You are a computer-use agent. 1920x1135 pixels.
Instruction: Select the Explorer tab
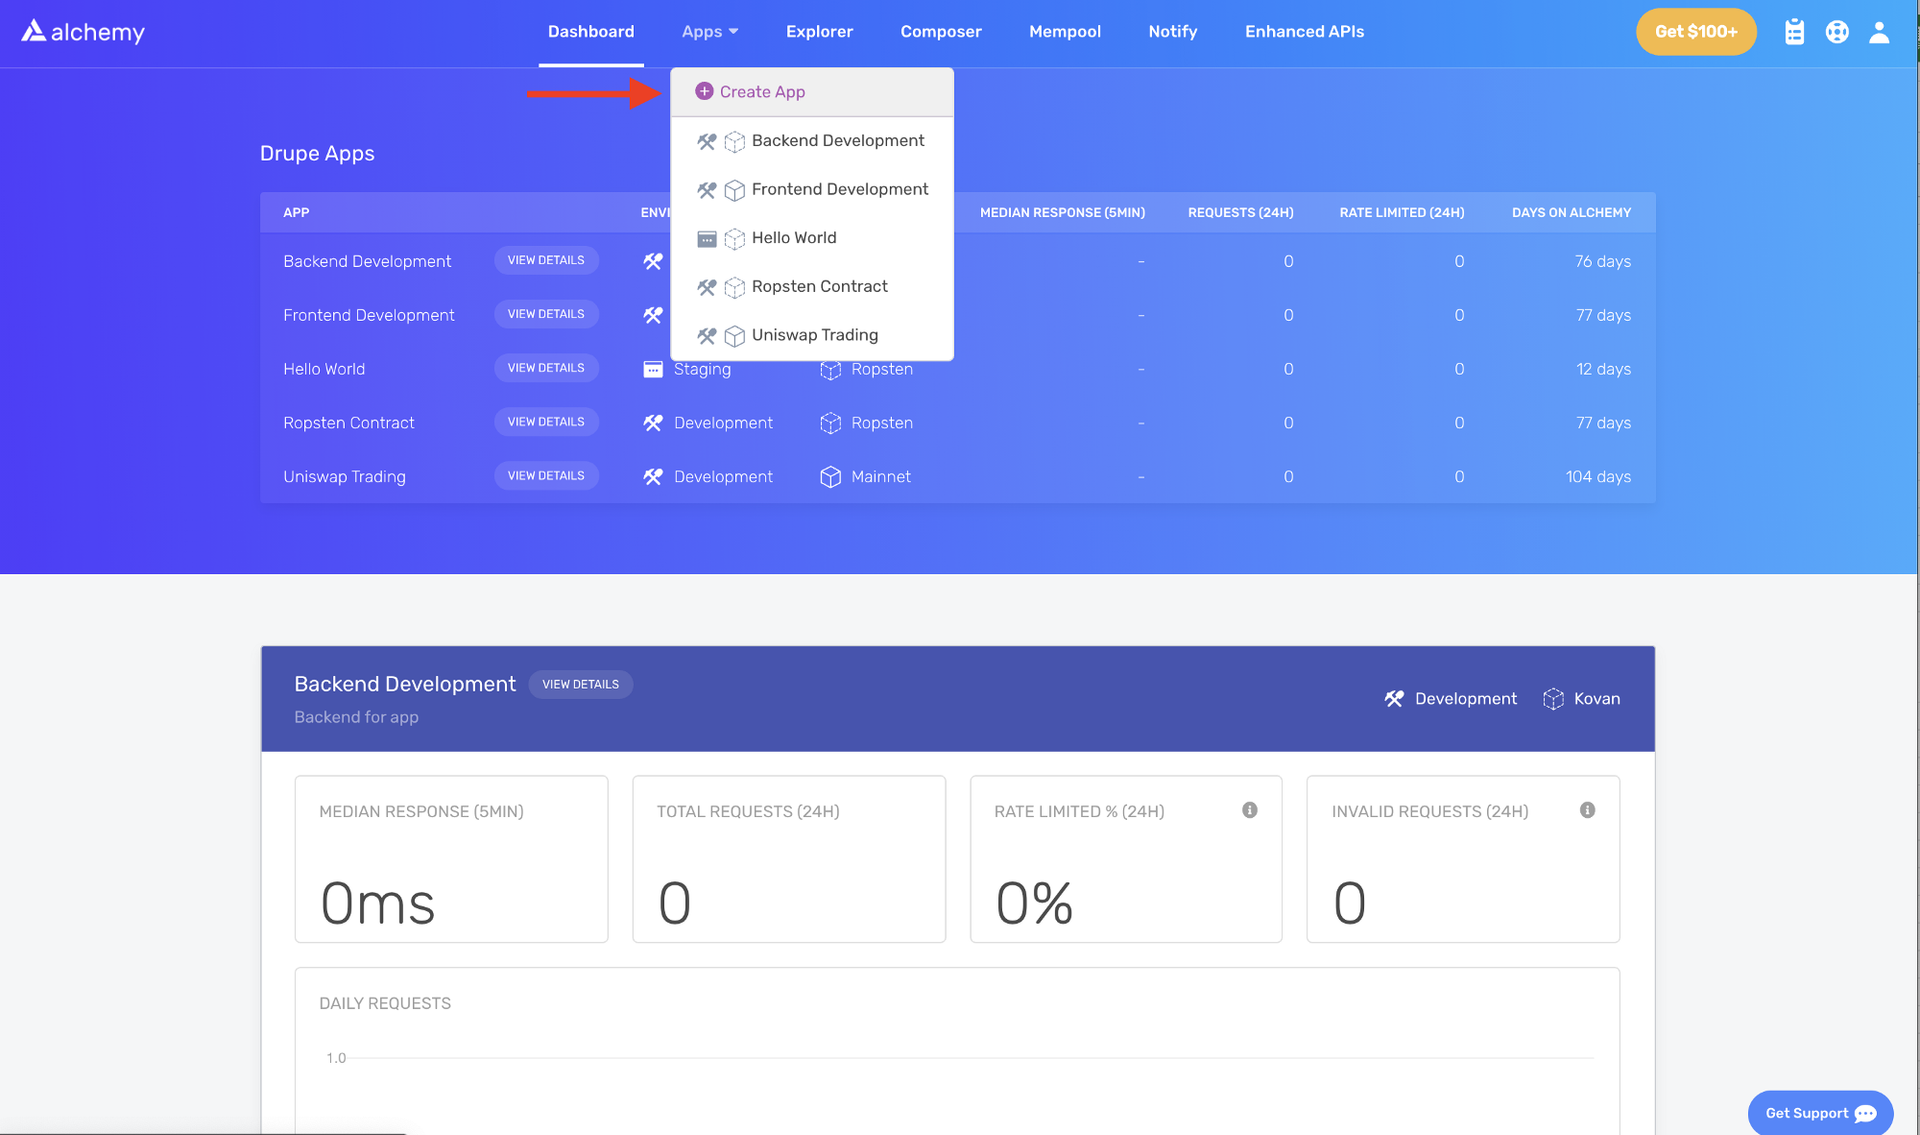pos(819,31)
